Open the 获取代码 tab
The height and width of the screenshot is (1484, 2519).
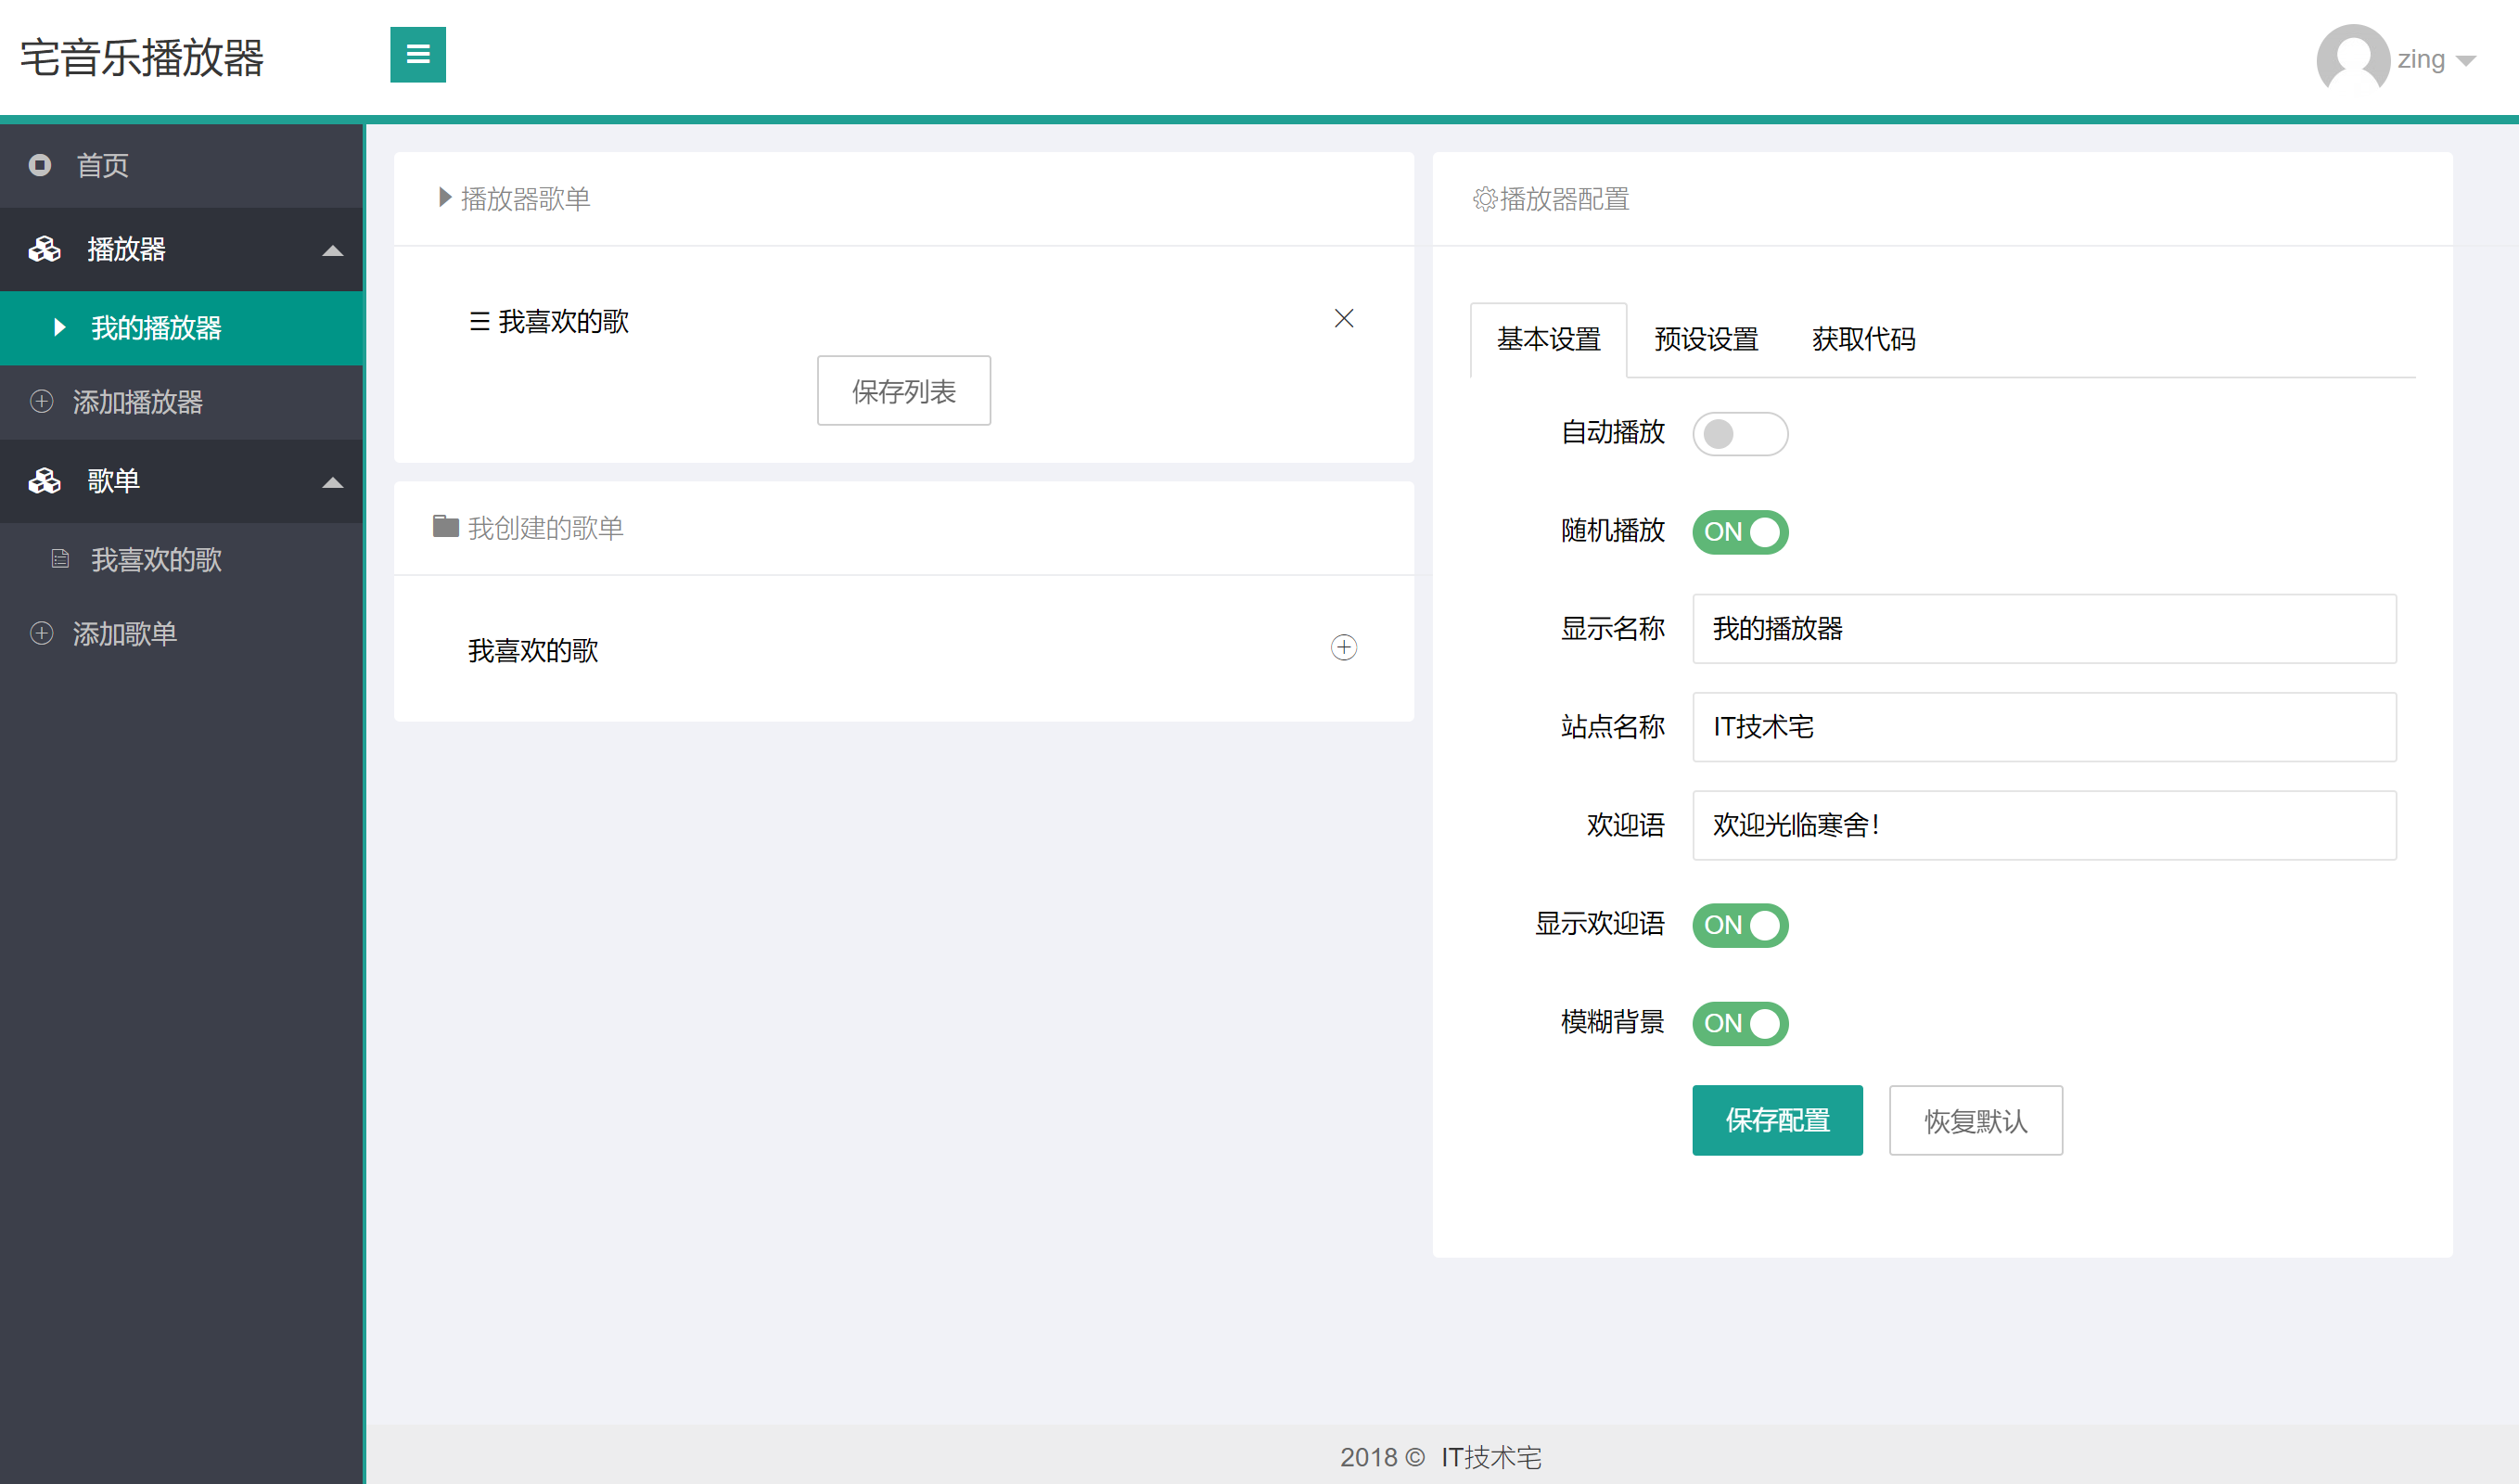point(1862,340)
